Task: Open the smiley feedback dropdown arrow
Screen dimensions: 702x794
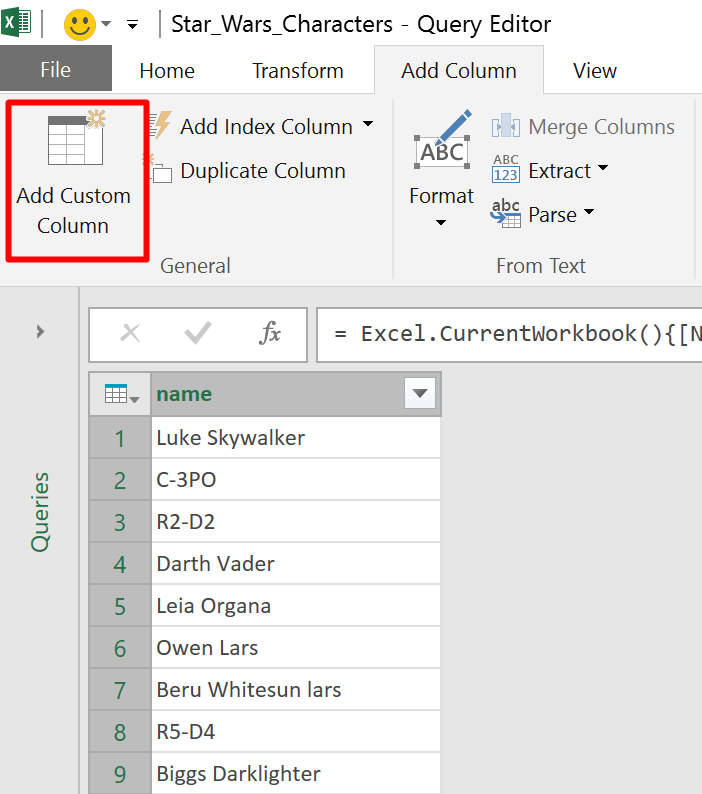Action: click(106, 24)
